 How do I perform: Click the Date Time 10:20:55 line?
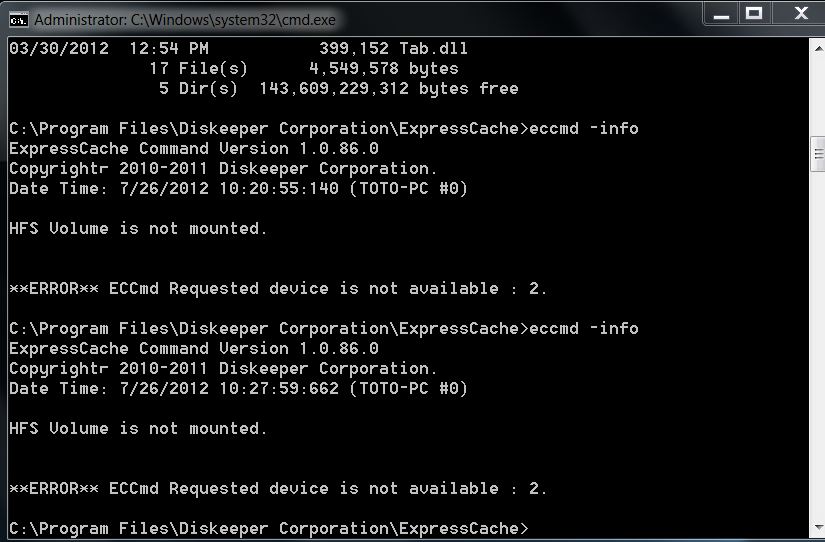pyautogui.click(x=238, y=188)
